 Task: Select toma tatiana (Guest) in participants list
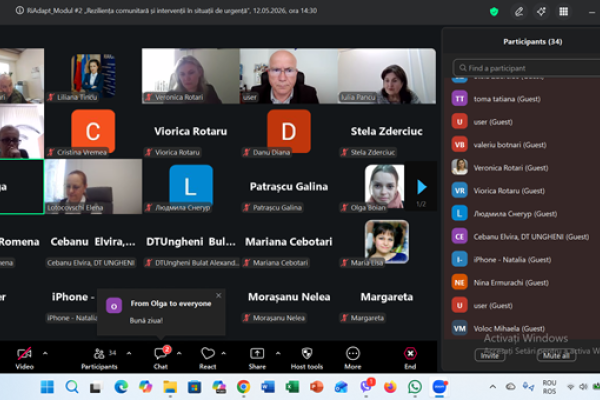(522, 99)
